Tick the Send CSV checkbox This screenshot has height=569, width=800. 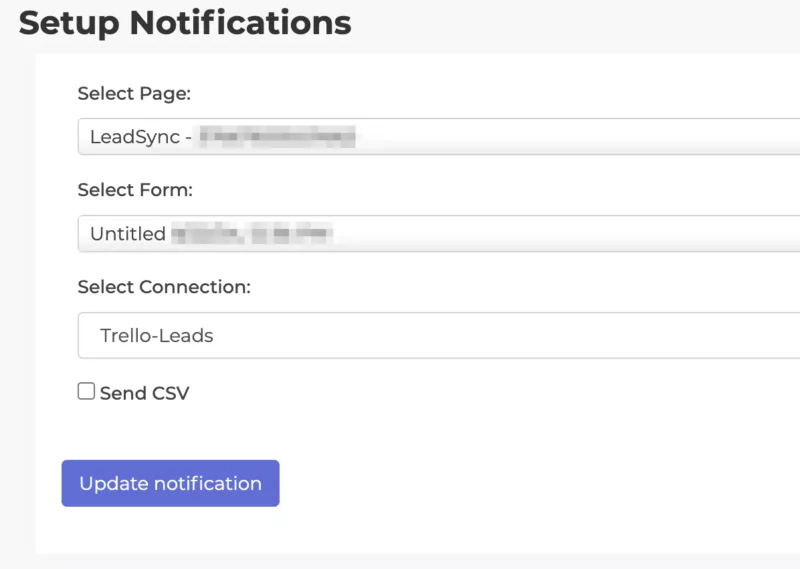click(x=87, y=392)
